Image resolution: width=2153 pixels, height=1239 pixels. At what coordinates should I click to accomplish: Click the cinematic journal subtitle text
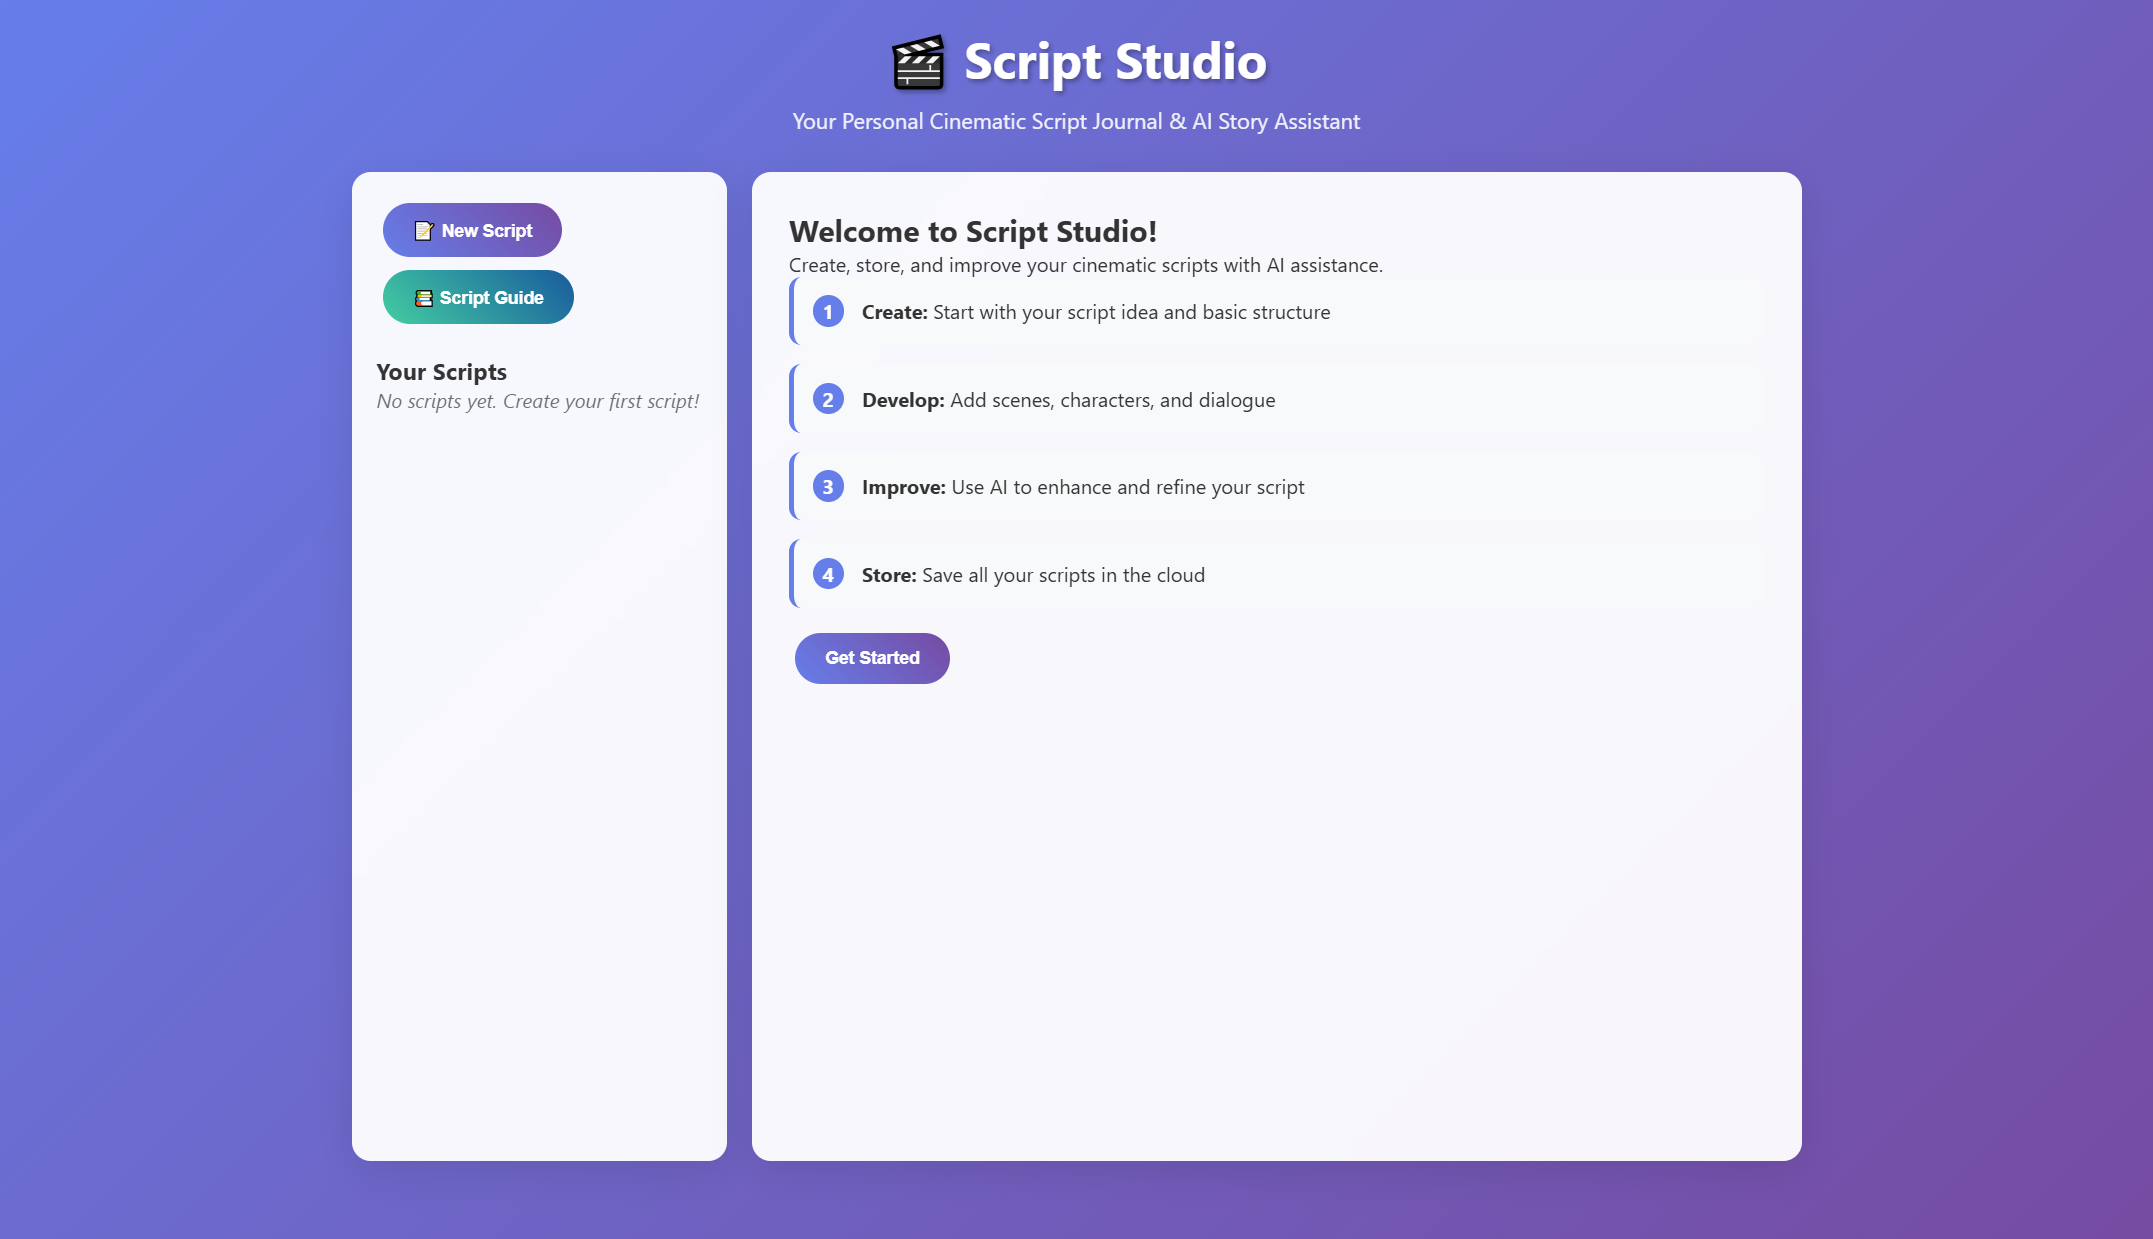click(x=1075, y=121)
